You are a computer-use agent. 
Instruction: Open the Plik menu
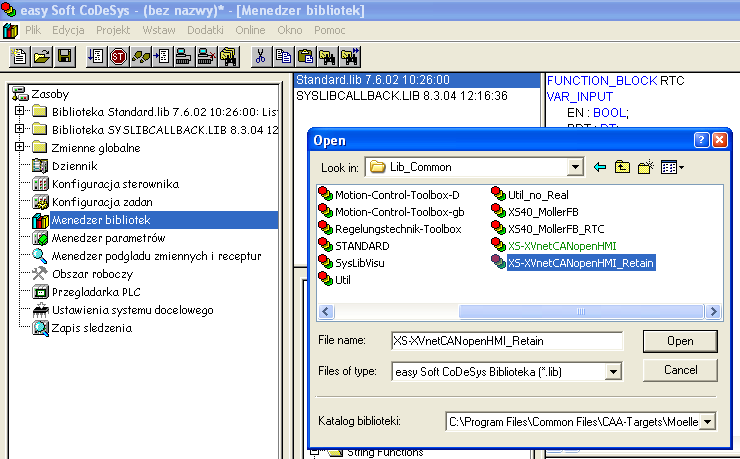(x=33, y=30)
